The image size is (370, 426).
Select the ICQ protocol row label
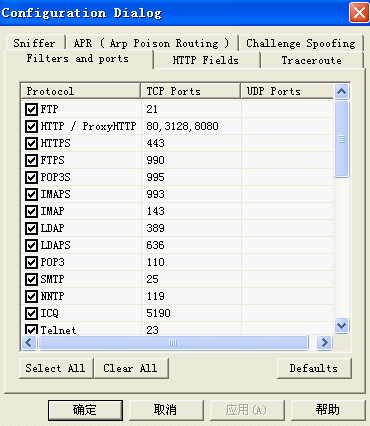[49, 313]
